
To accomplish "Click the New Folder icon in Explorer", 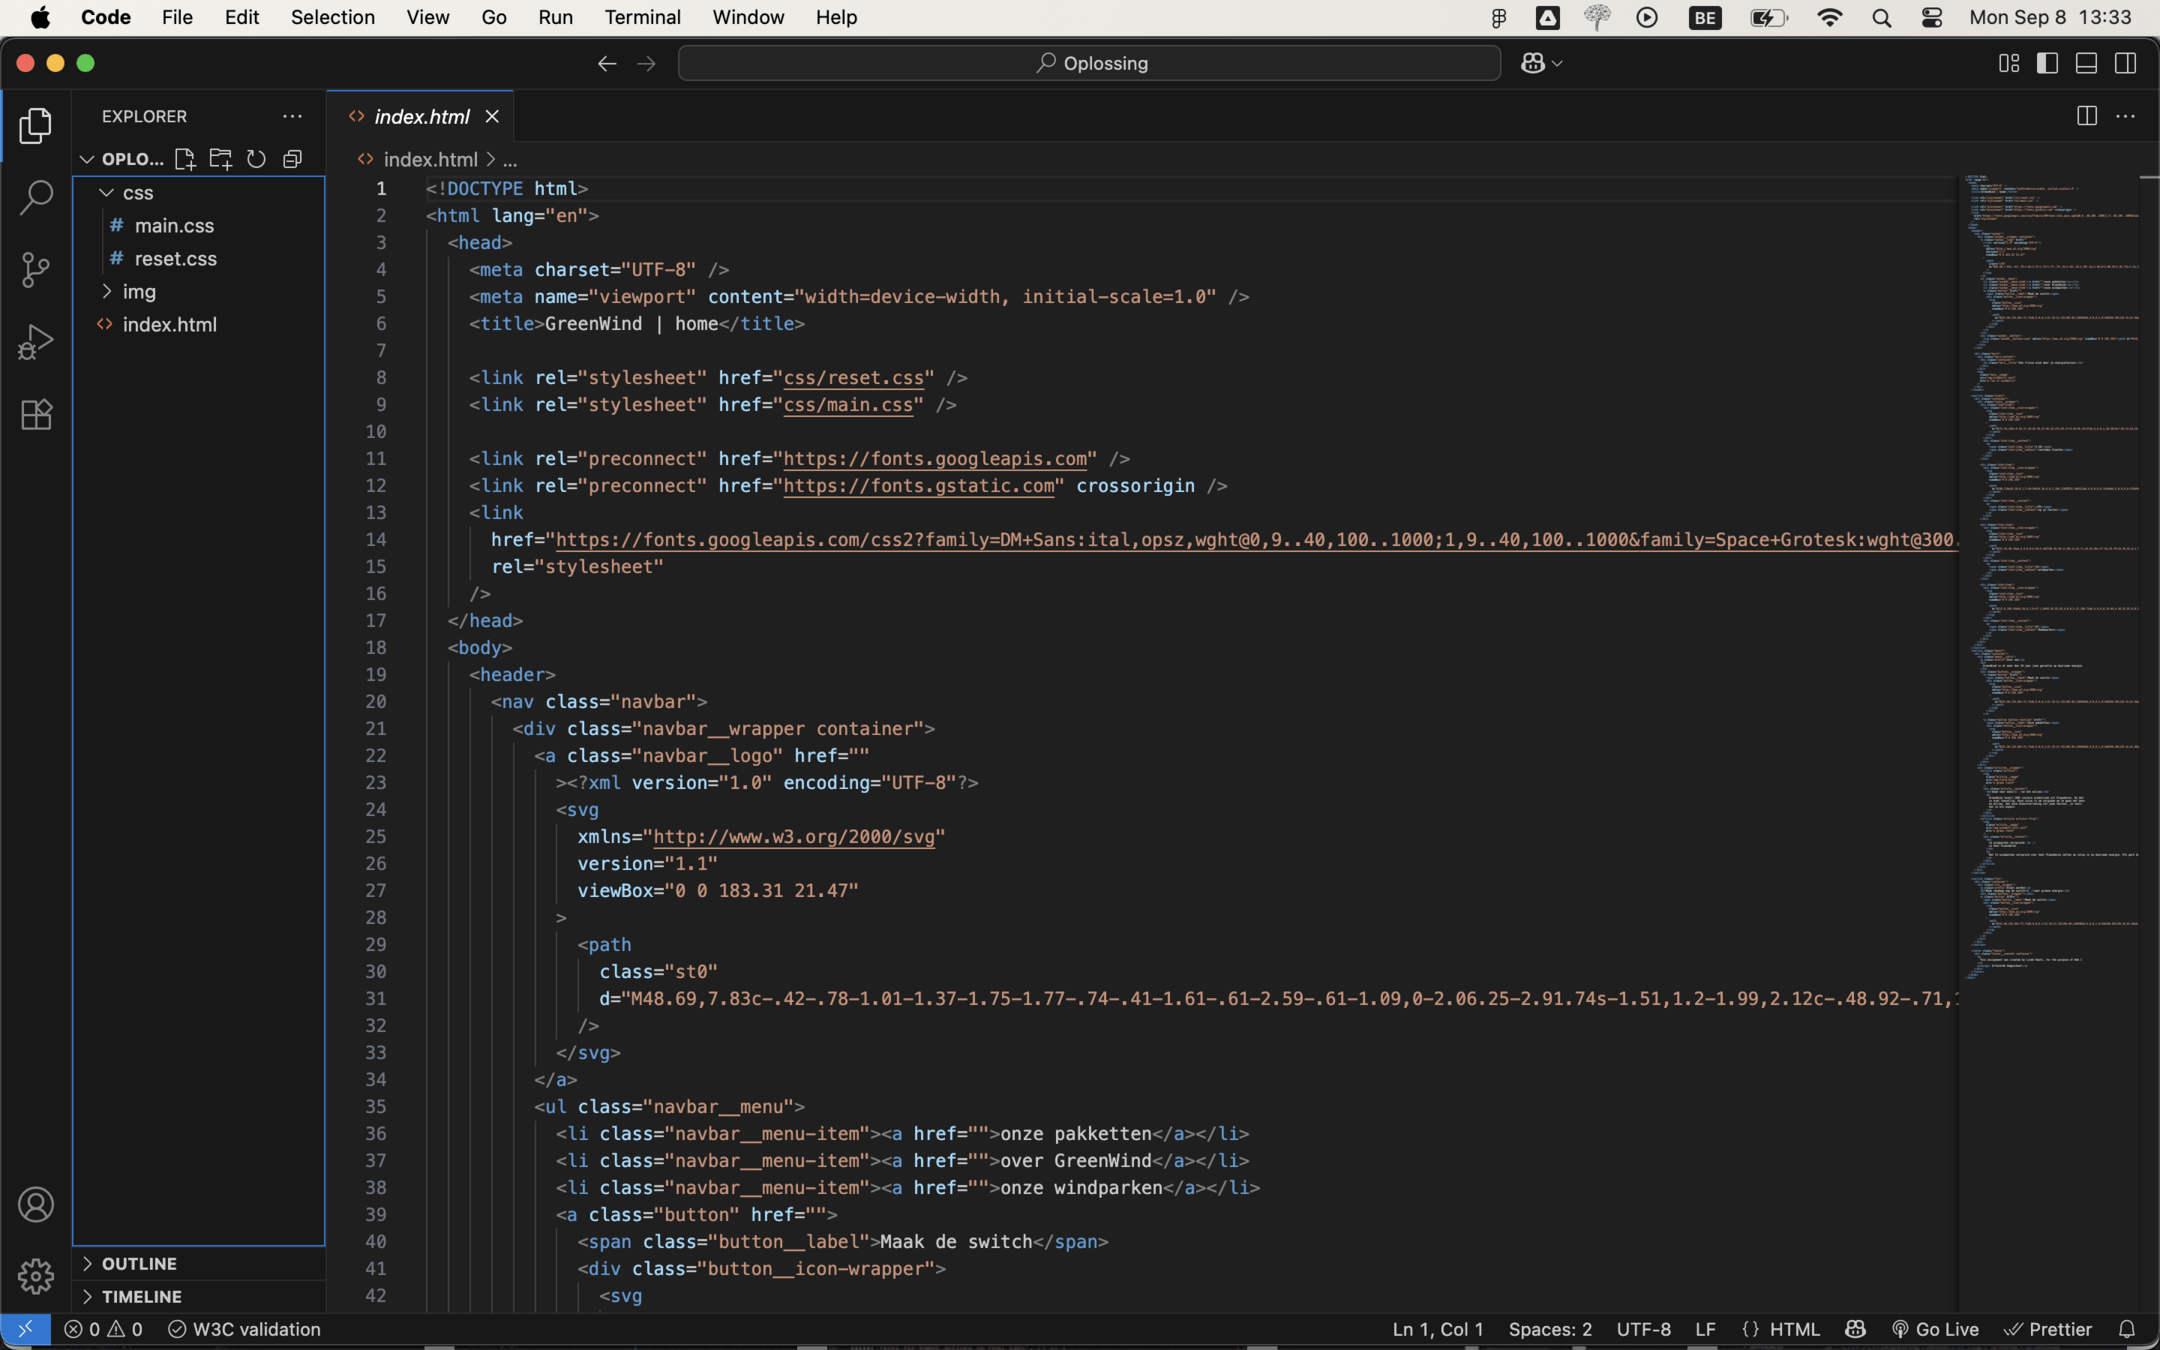I will tap(220, 159).
